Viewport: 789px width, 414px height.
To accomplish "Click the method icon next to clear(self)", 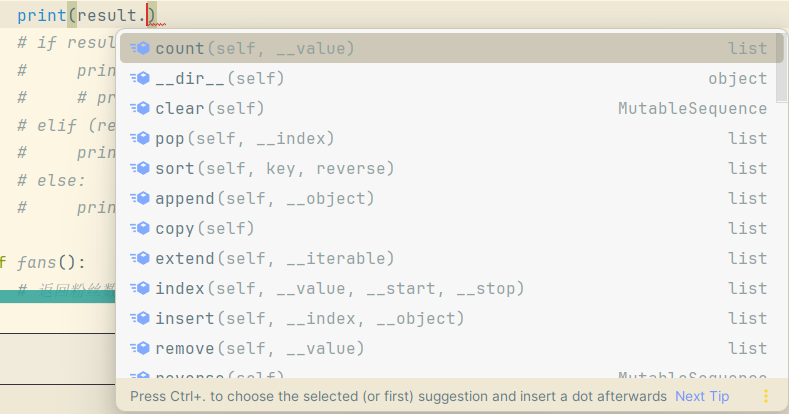I will [140, 108].
